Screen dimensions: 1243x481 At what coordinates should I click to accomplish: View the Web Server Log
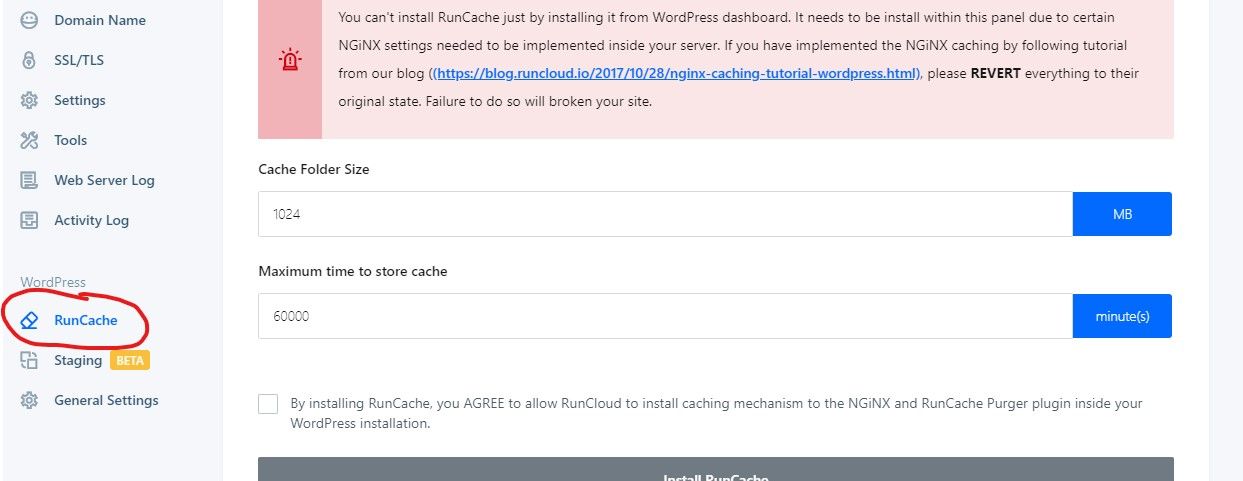tap(104, 180)
